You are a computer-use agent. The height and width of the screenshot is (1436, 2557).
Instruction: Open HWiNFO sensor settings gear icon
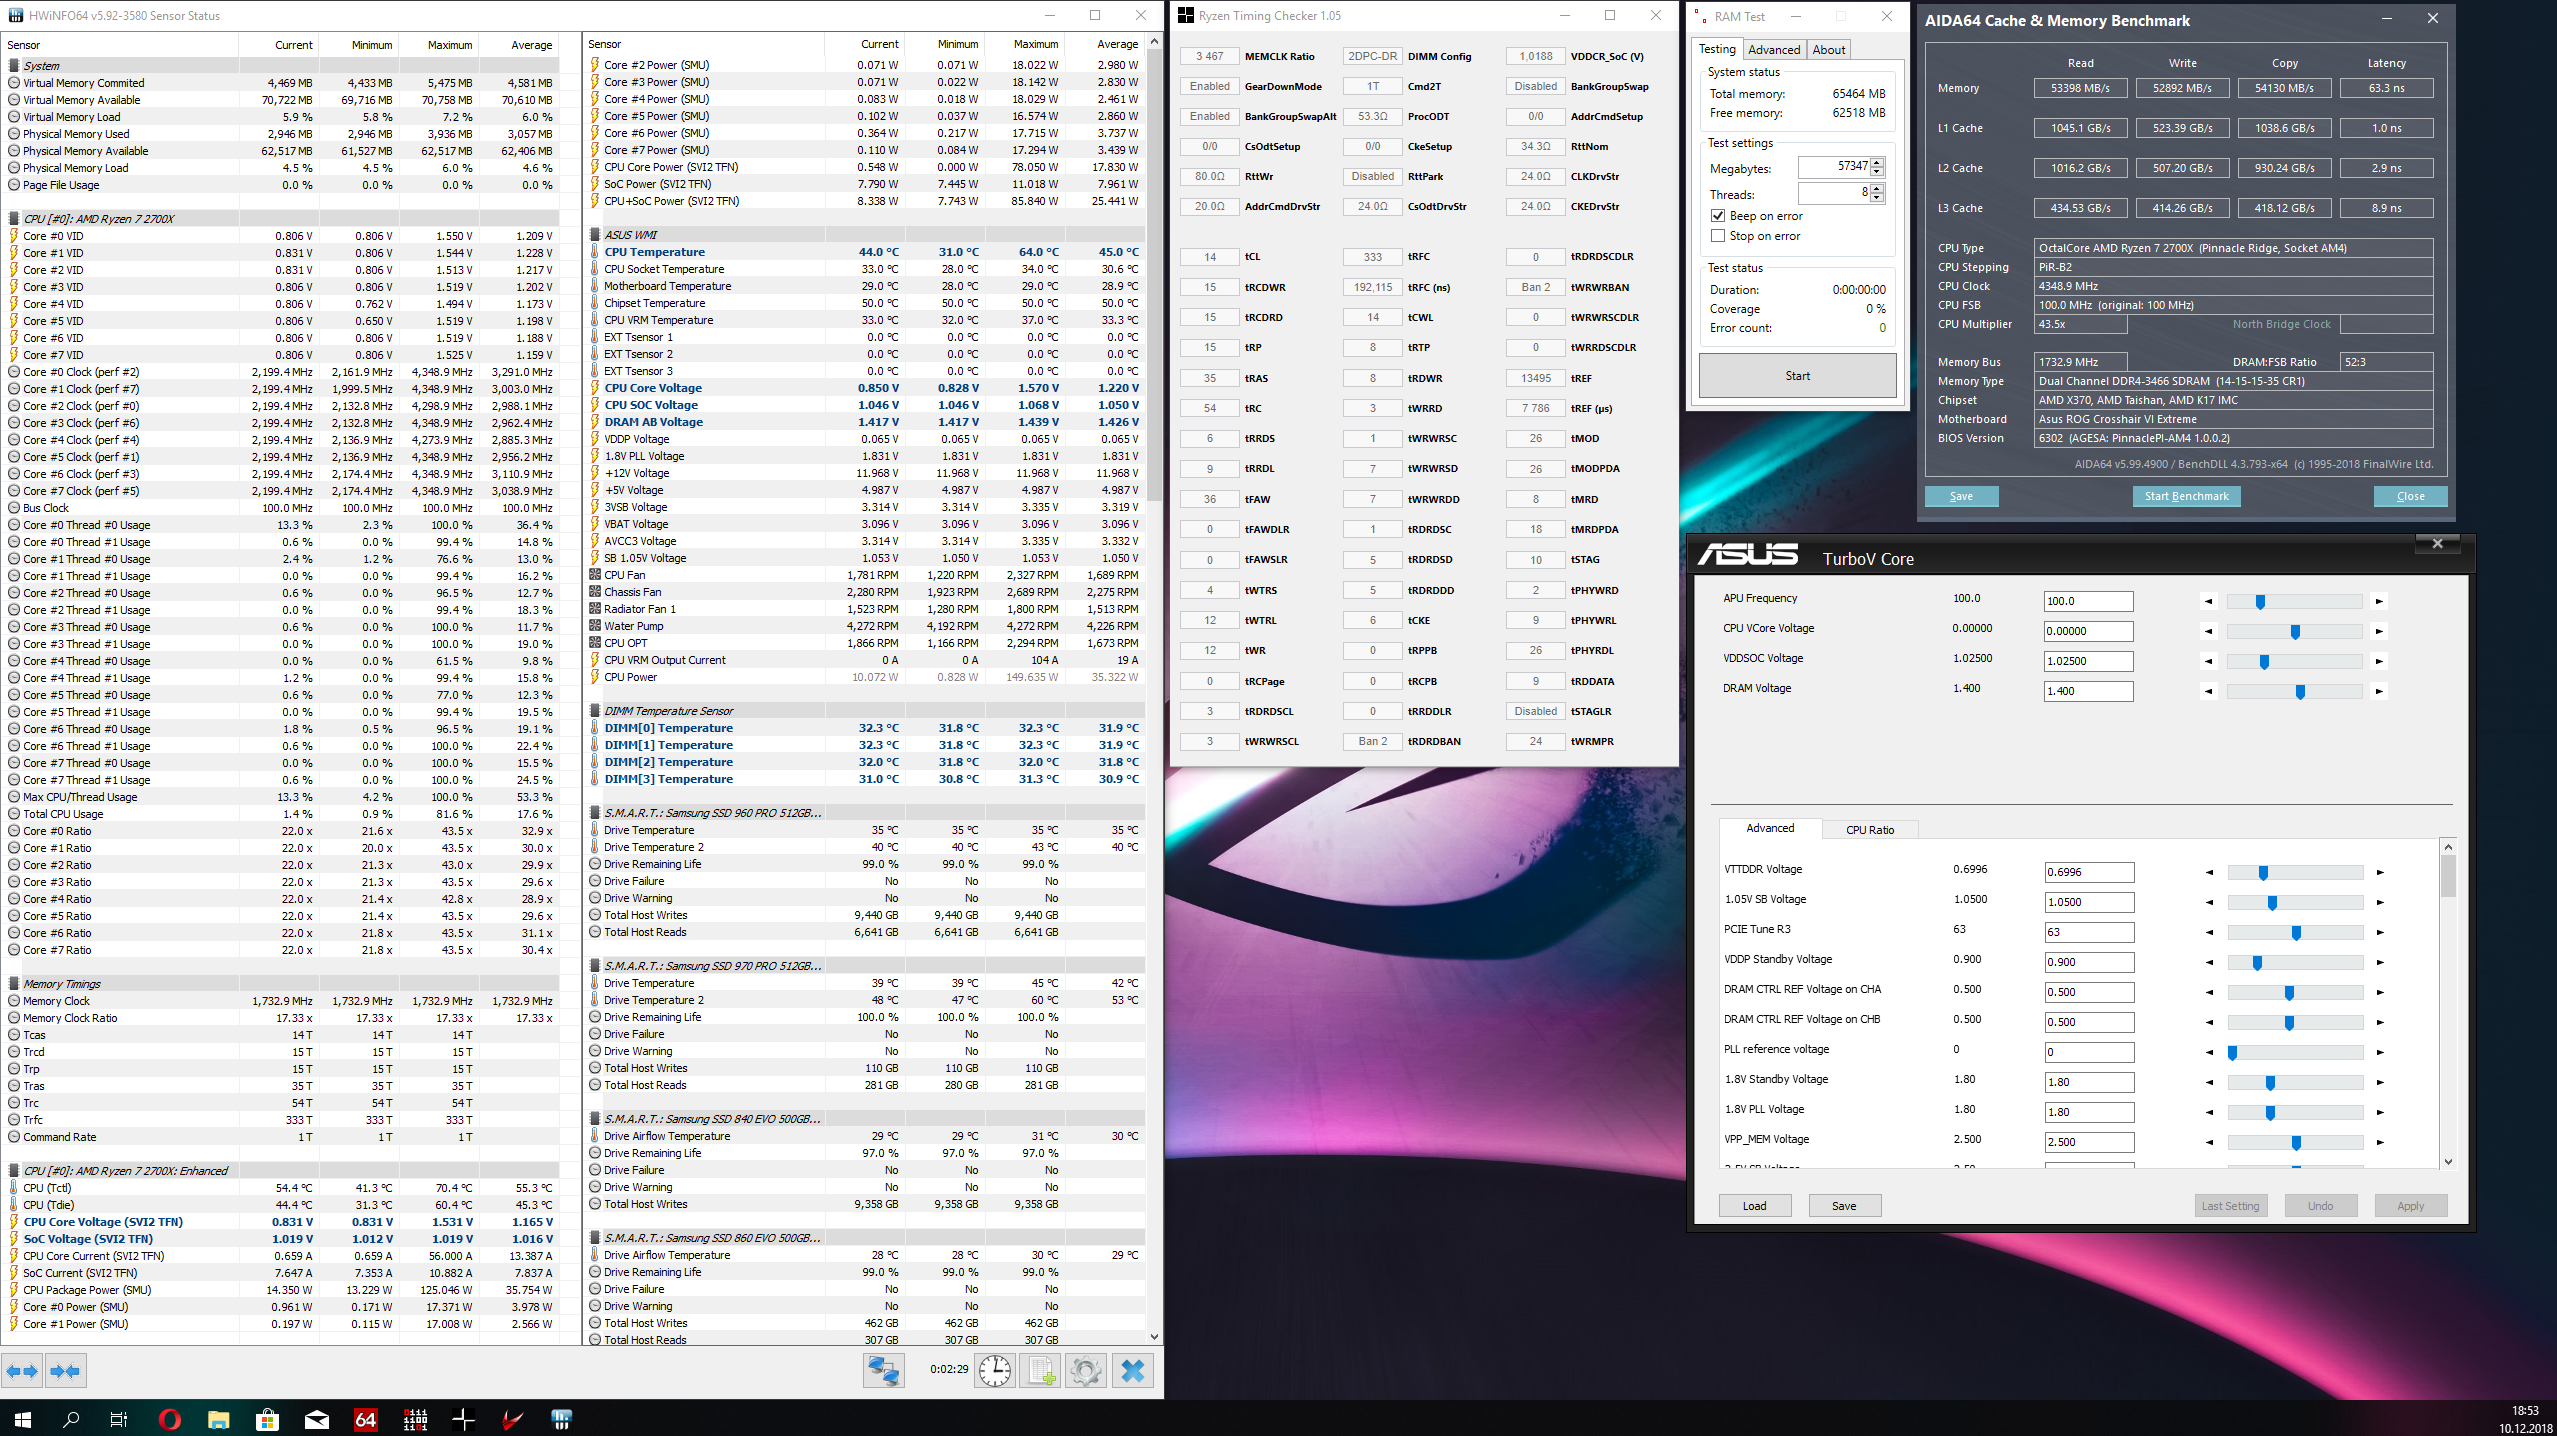pyautogui.click(x=1086, y=1370)
